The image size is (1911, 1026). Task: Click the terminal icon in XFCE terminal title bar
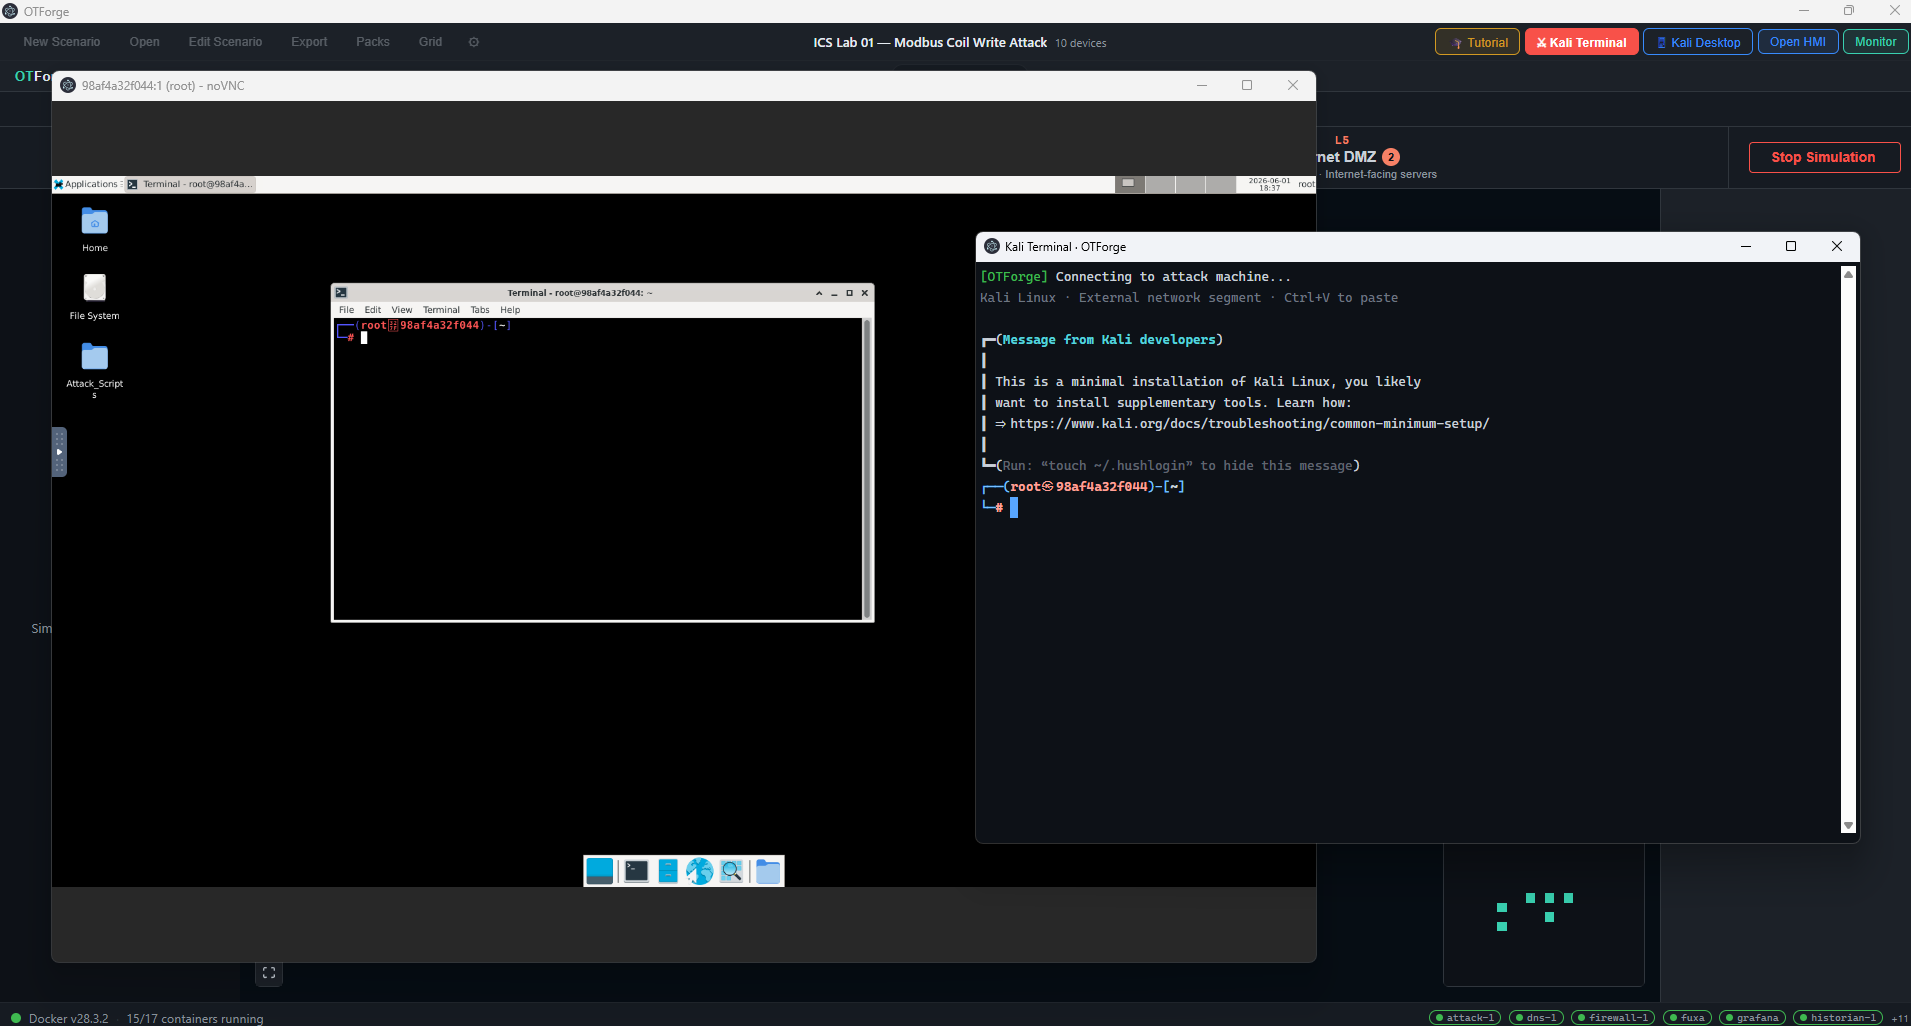pos(341,293)
